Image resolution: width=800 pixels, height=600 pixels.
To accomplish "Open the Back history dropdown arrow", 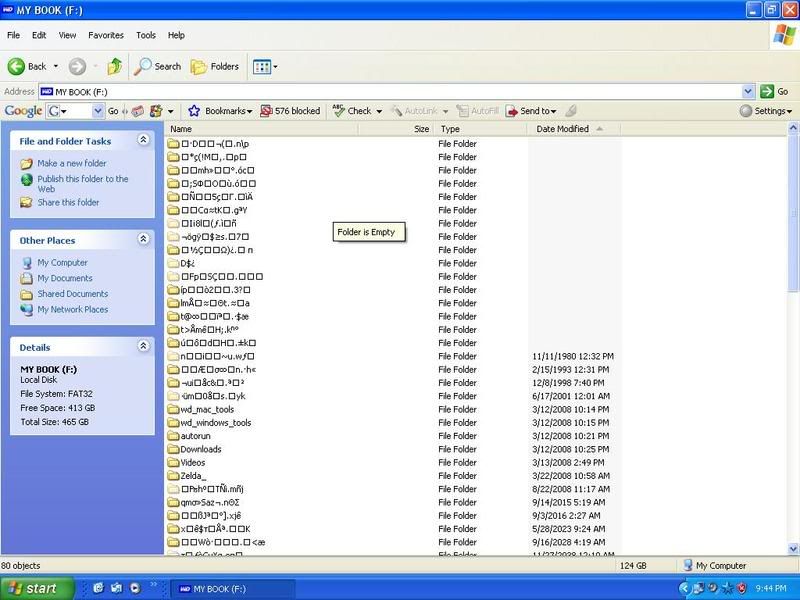I will pos(56,66).
